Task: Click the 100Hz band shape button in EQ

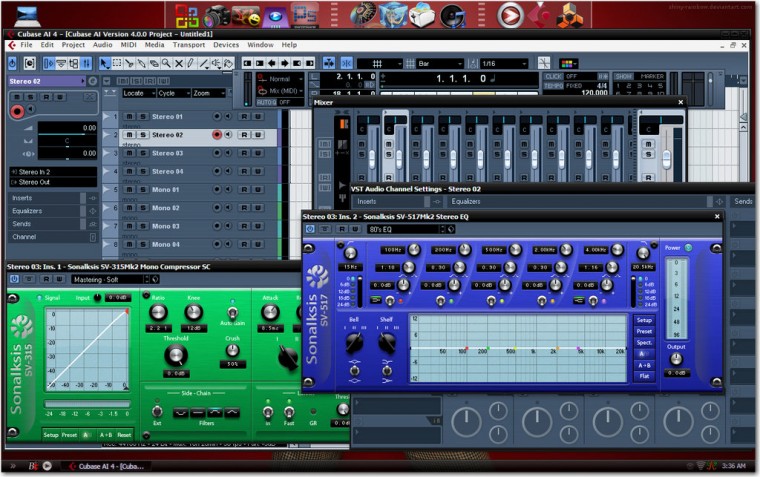Action: point(376,301)
